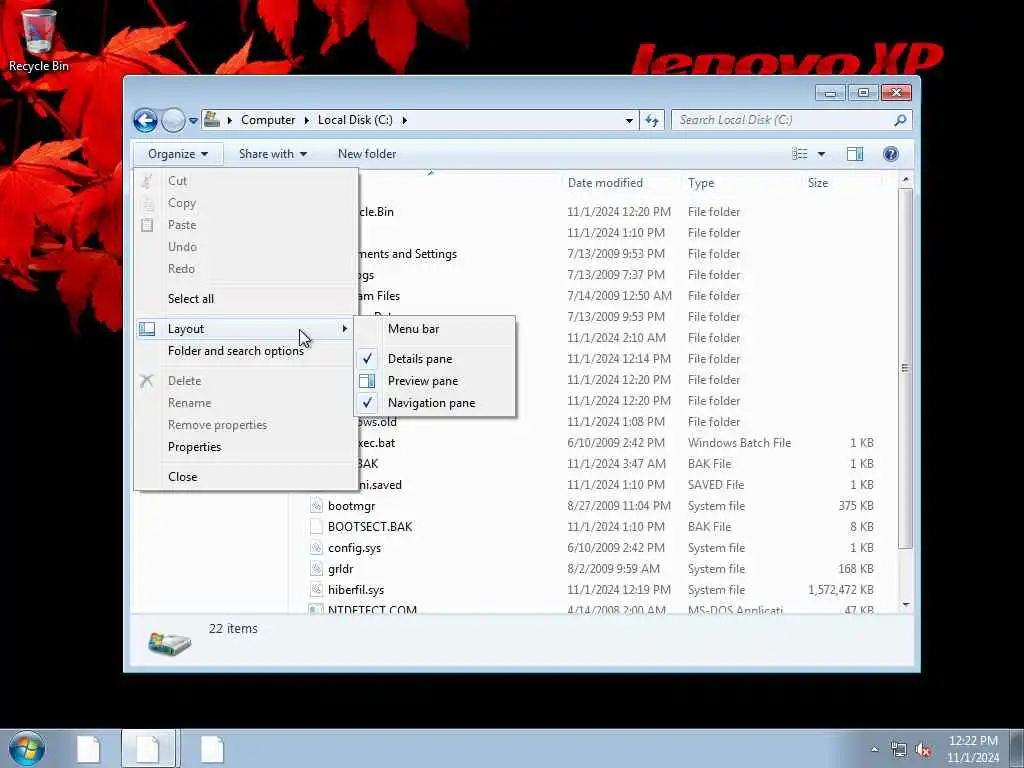Click the search magnifier icon
Screen dimensions: 1024x768
(x=901, y=120)
